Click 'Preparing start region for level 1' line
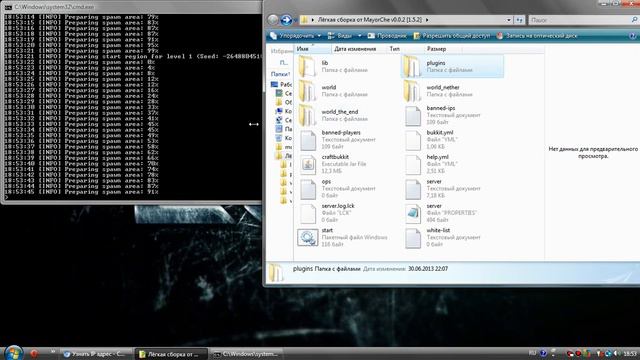The height and width of the screenshot is (360, 640). (133, 57)
